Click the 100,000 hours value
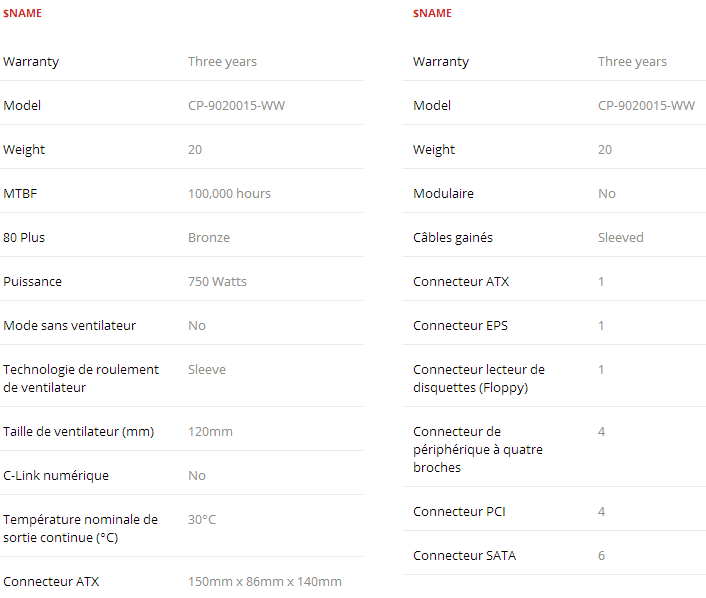 tap(230, 194)
